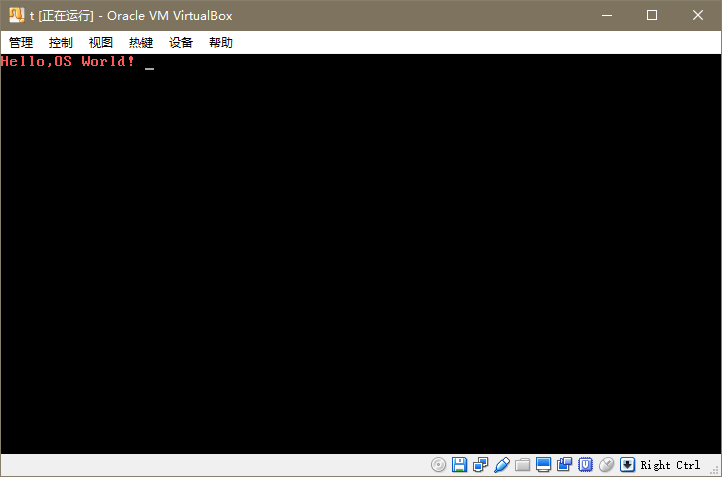Image resolution: width=722 pixels, height=477 pixels.
Task: Open the 帮助 menu
Action: [221, 43]
